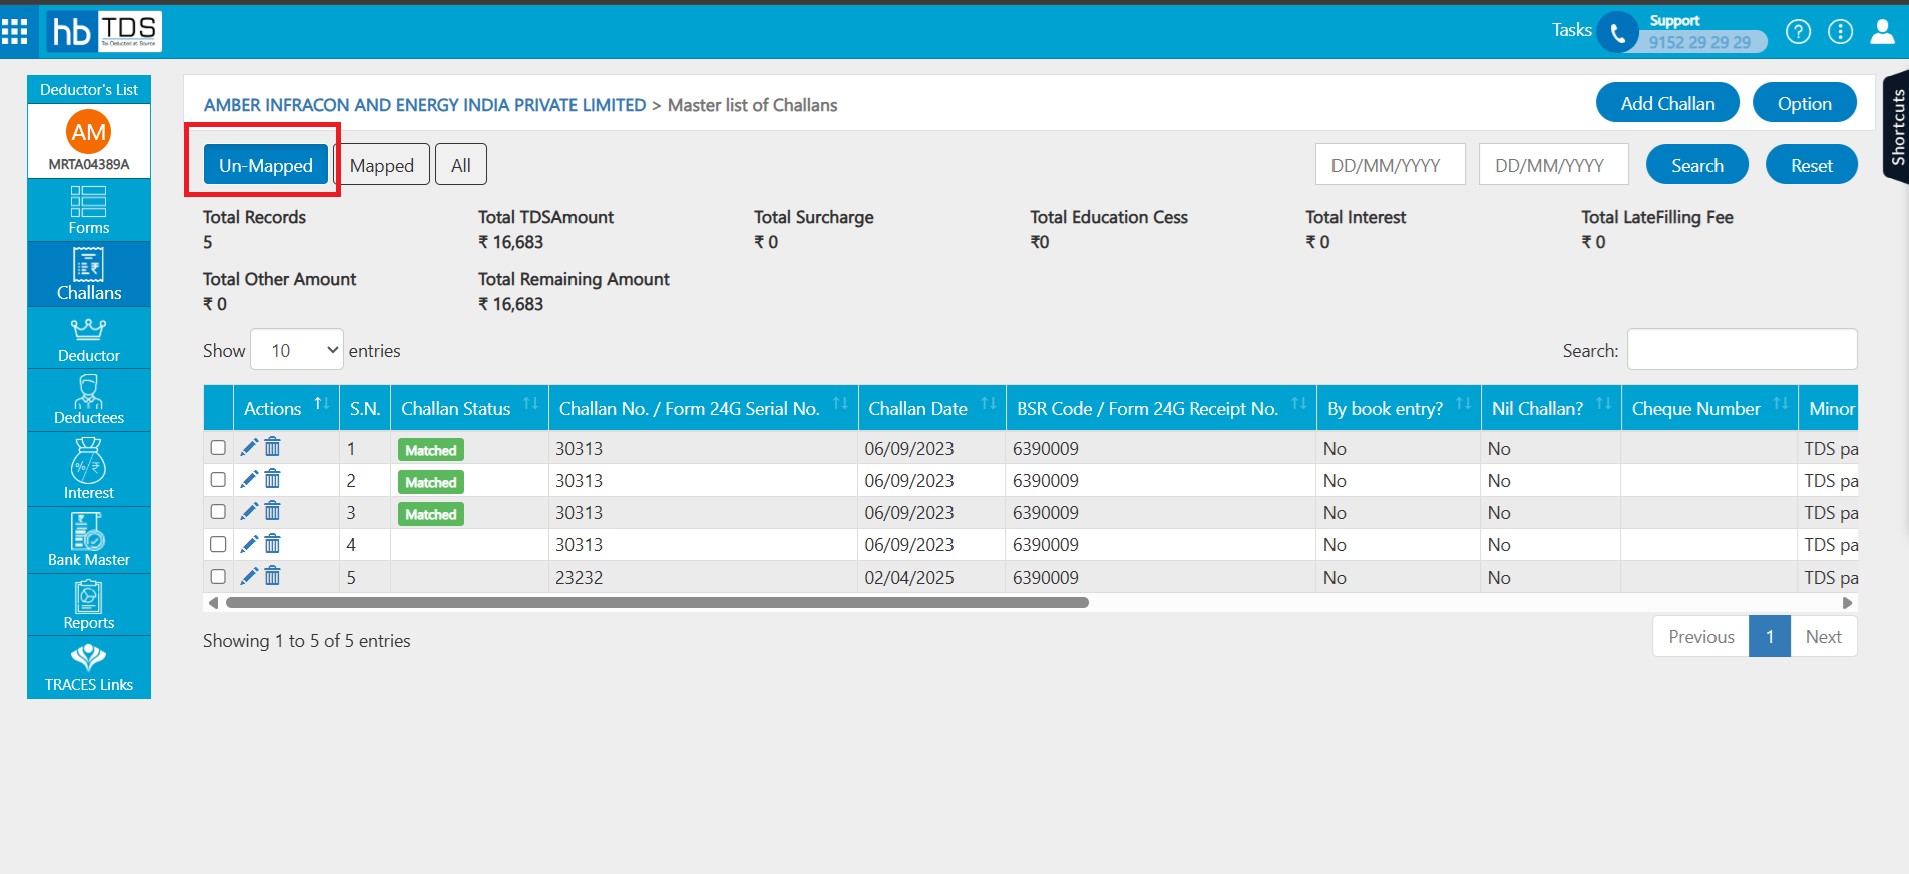Edit challan 23232 with pencil icon
Screen dimensions: 1909x874
(x=249, y=576)
